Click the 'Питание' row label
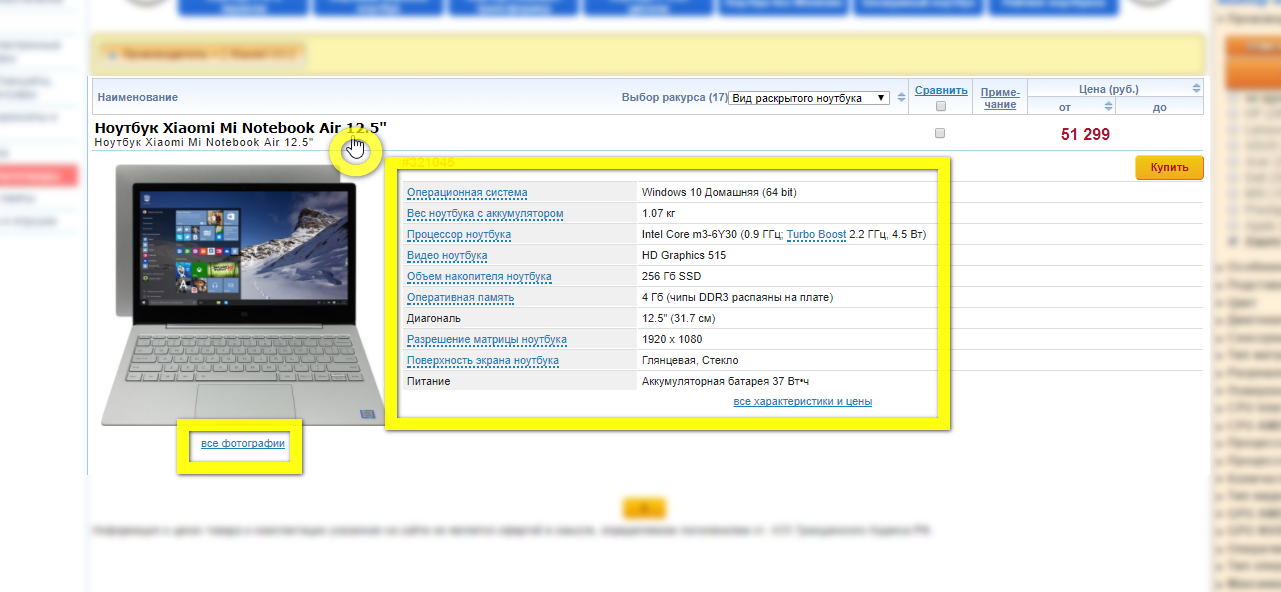 (x=428, y=381)
